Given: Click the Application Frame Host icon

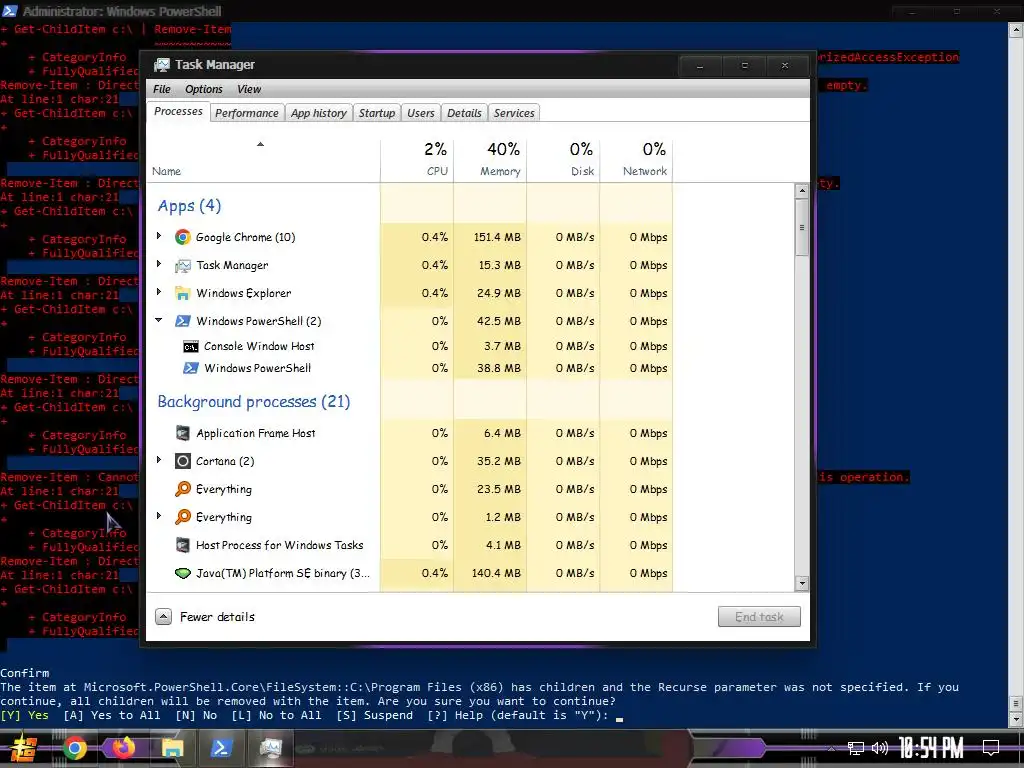Looking at the screenshot, I should 183,433.
